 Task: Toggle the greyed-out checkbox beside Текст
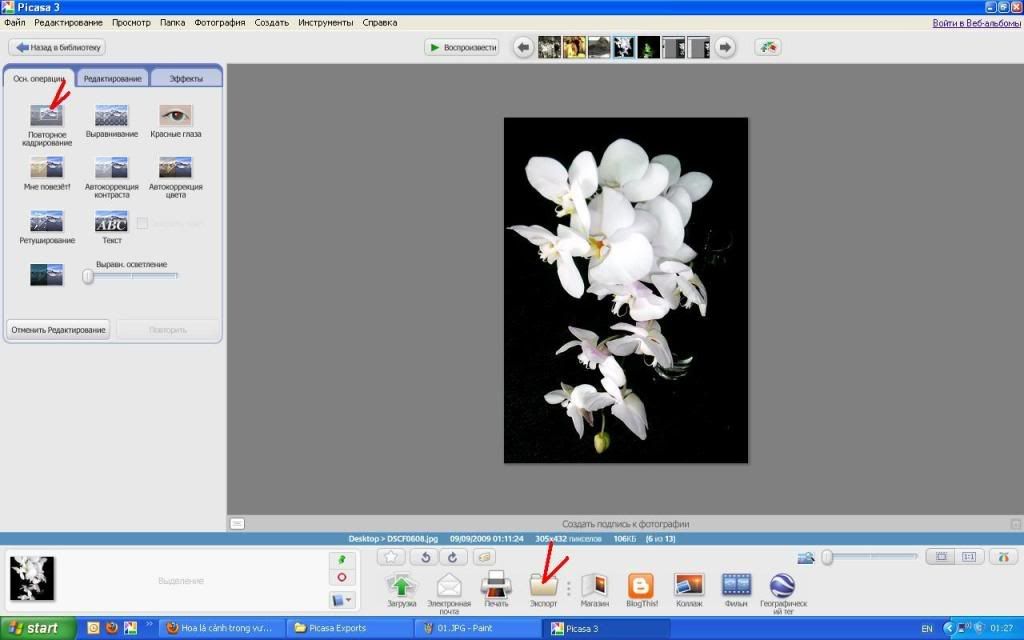pyautogui.click(x=142, y=223)
